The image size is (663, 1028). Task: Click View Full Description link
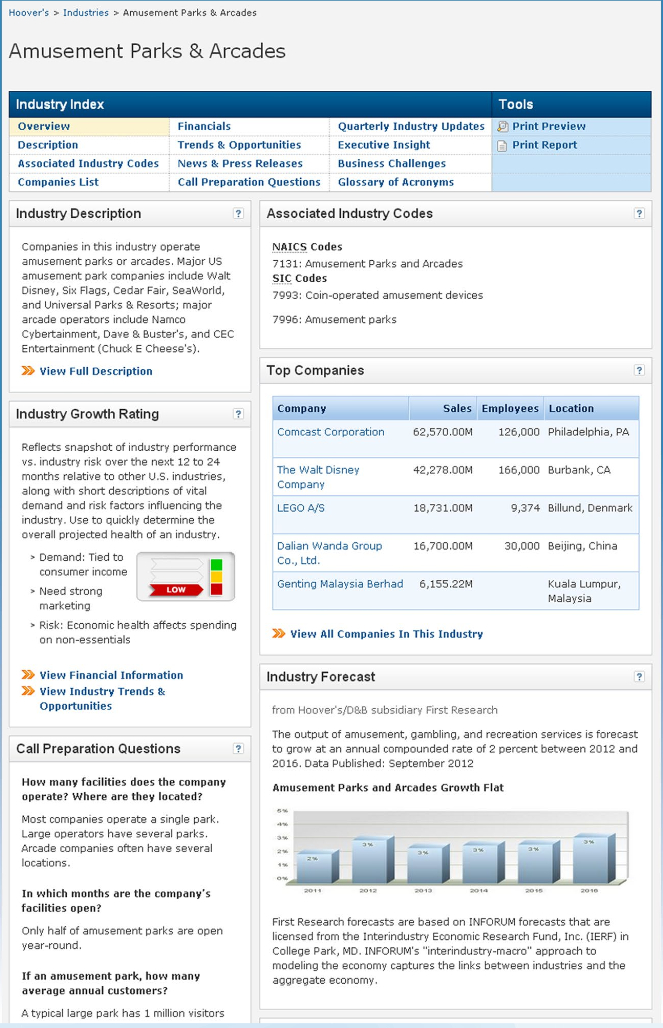coord(96,371)
